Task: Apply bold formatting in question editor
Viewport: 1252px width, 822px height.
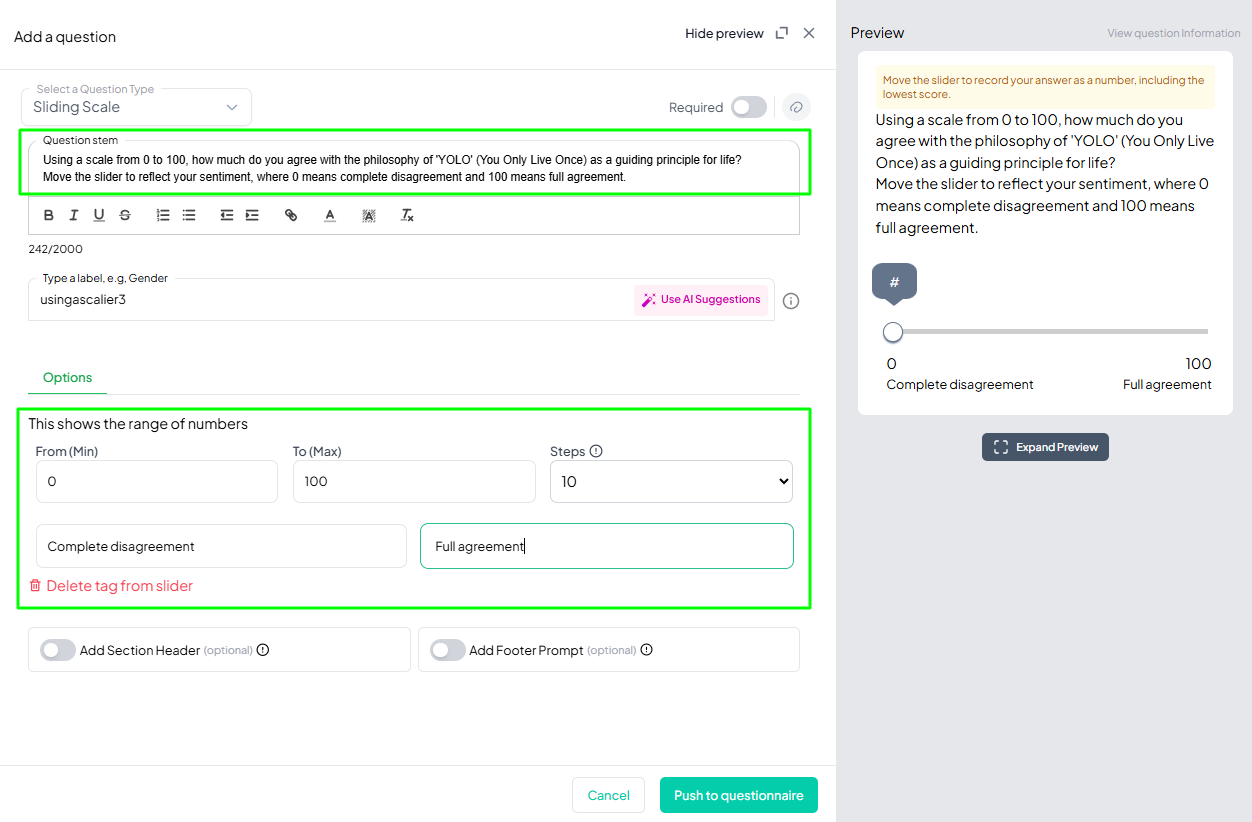Action: click(x=49, y=215)
